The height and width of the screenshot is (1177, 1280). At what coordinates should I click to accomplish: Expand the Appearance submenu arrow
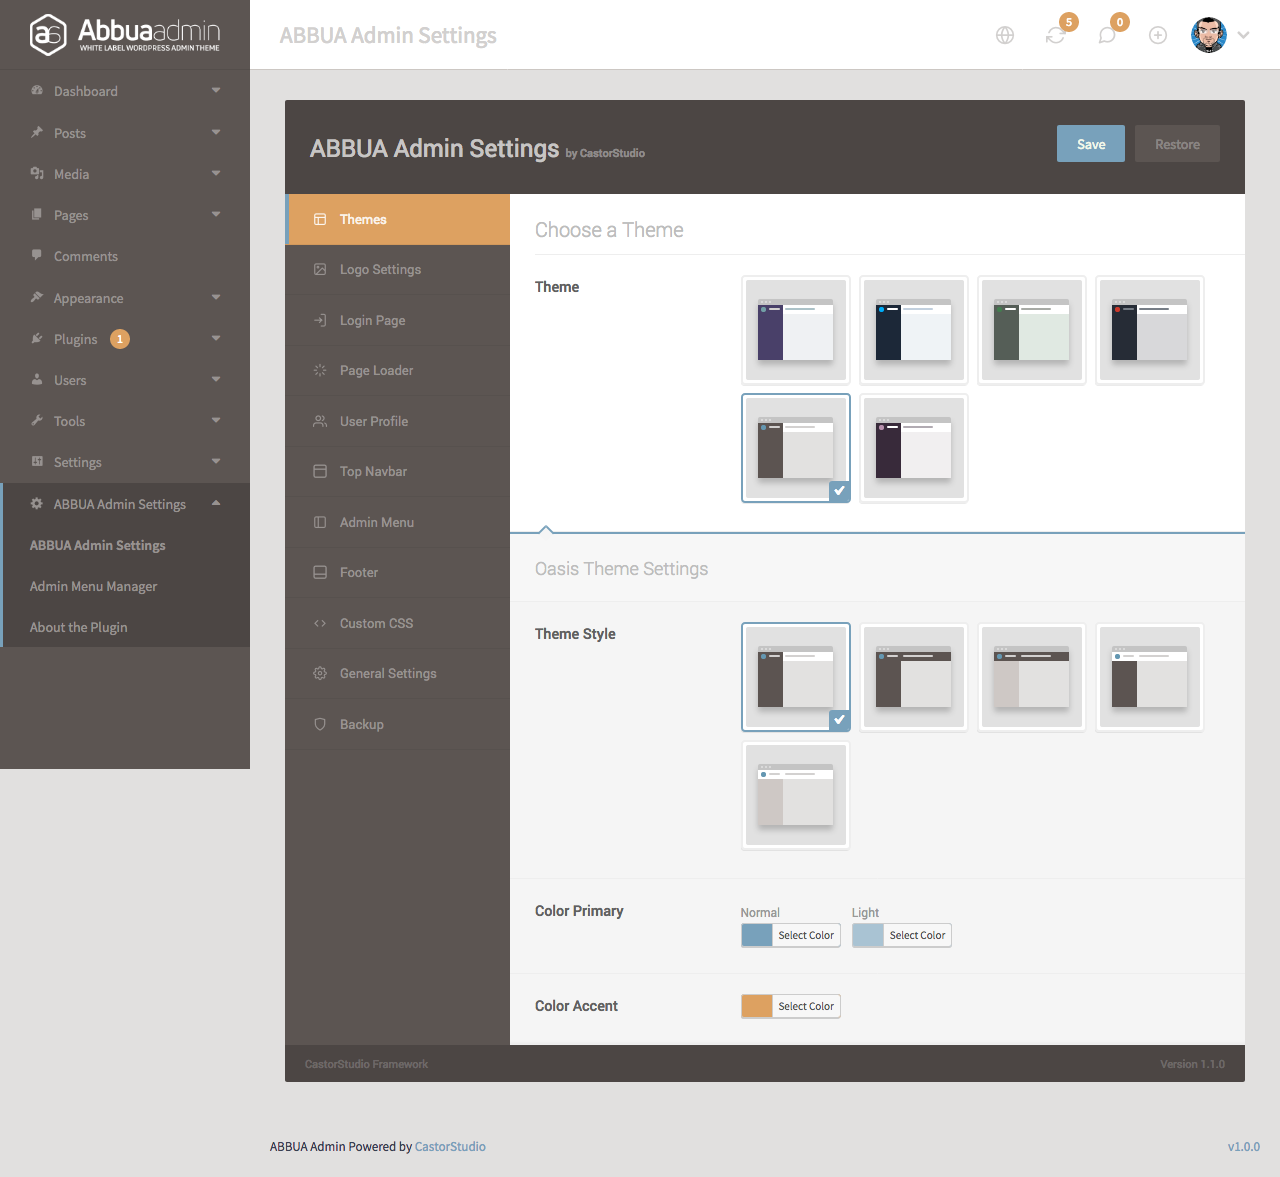coord(216,297)
